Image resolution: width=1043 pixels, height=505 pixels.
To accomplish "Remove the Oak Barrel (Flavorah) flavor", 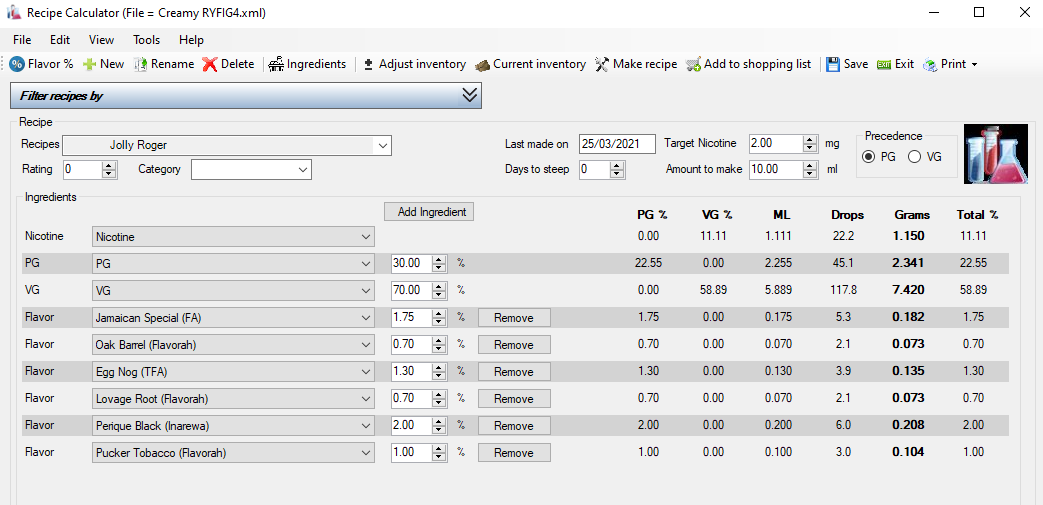I will pyautogui.click(x=514, y=345).
